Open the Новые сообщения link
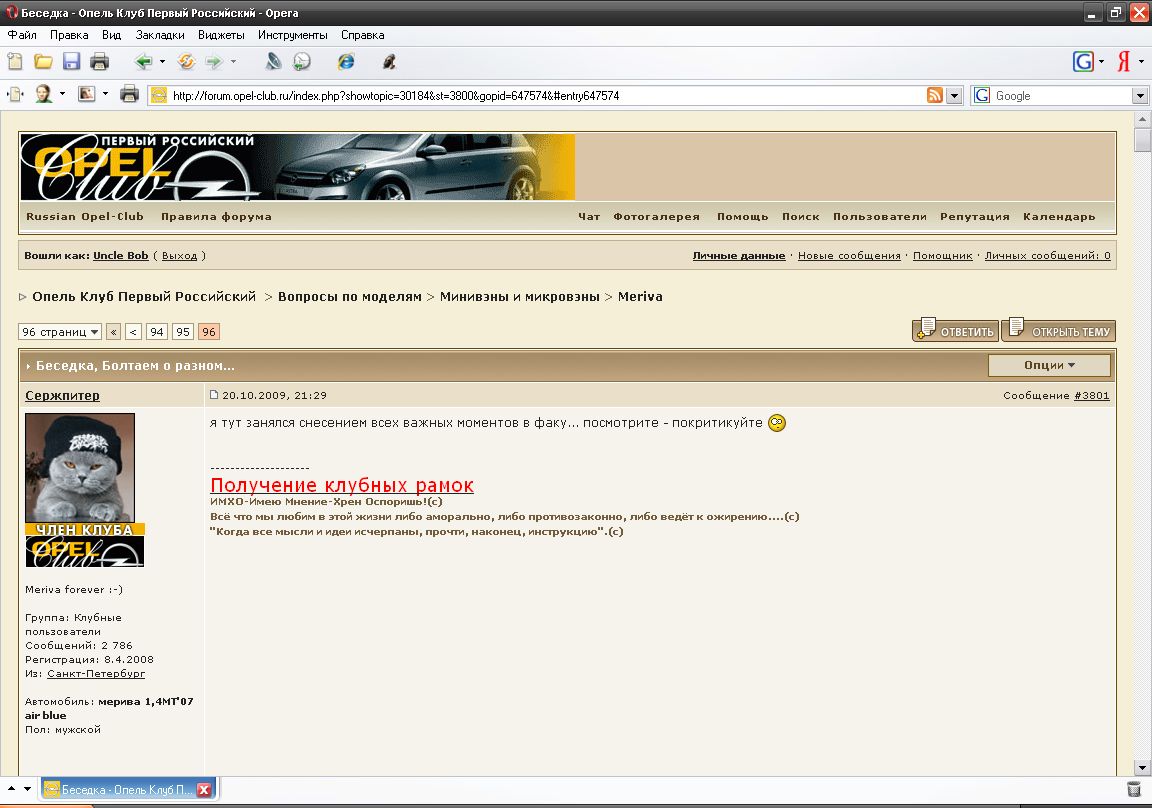 (849, 256)
